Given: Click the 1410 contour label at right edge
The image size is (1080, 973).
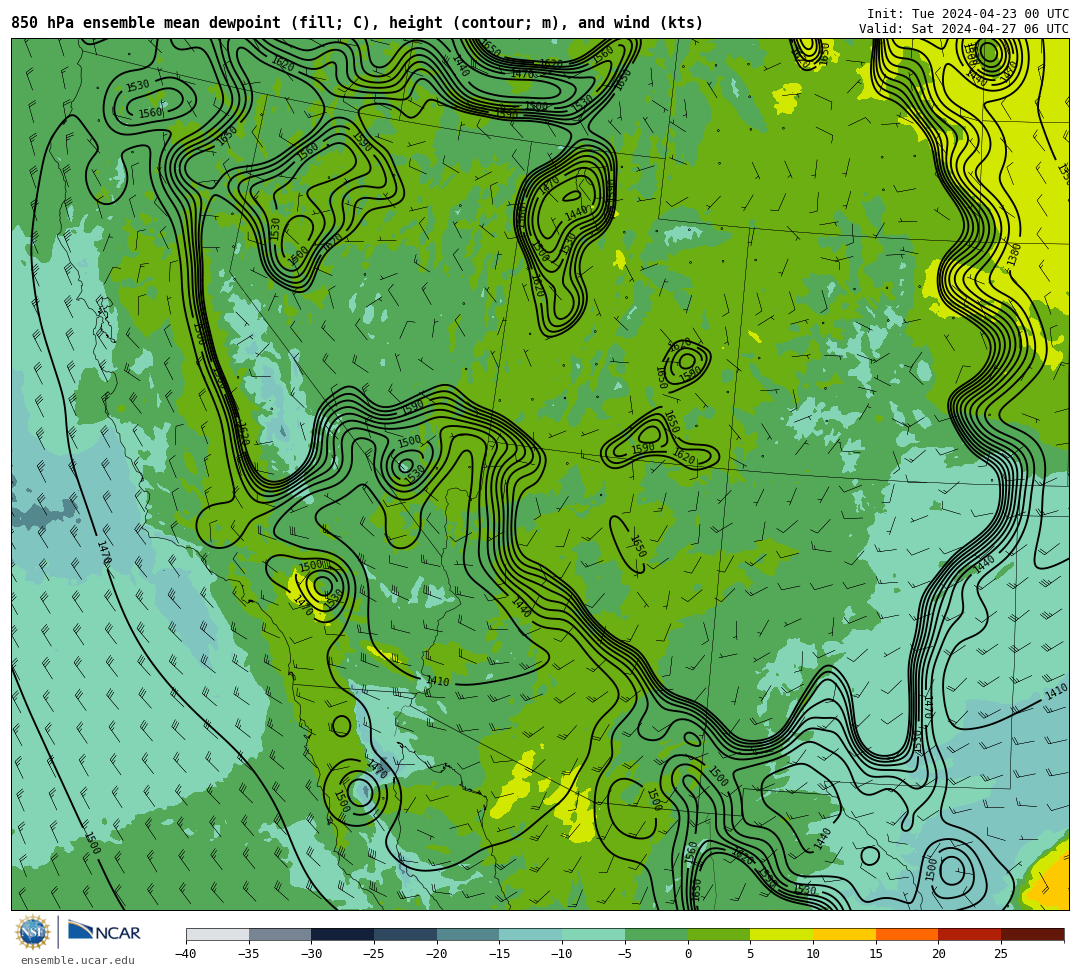Looking at the screenshot, I should click(1056, 693).
